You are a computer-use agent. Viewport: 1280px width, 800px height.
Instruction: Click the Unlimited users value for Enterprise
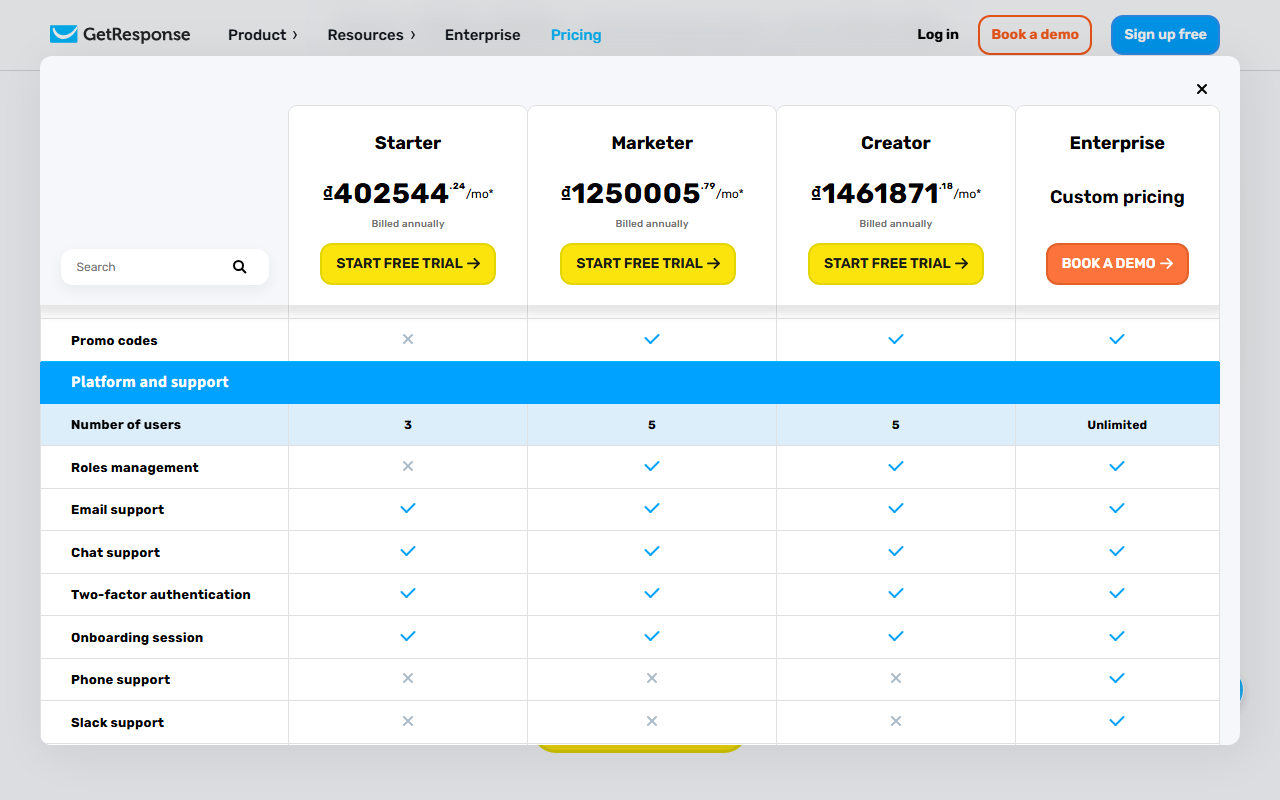[x=1117, y=425]
